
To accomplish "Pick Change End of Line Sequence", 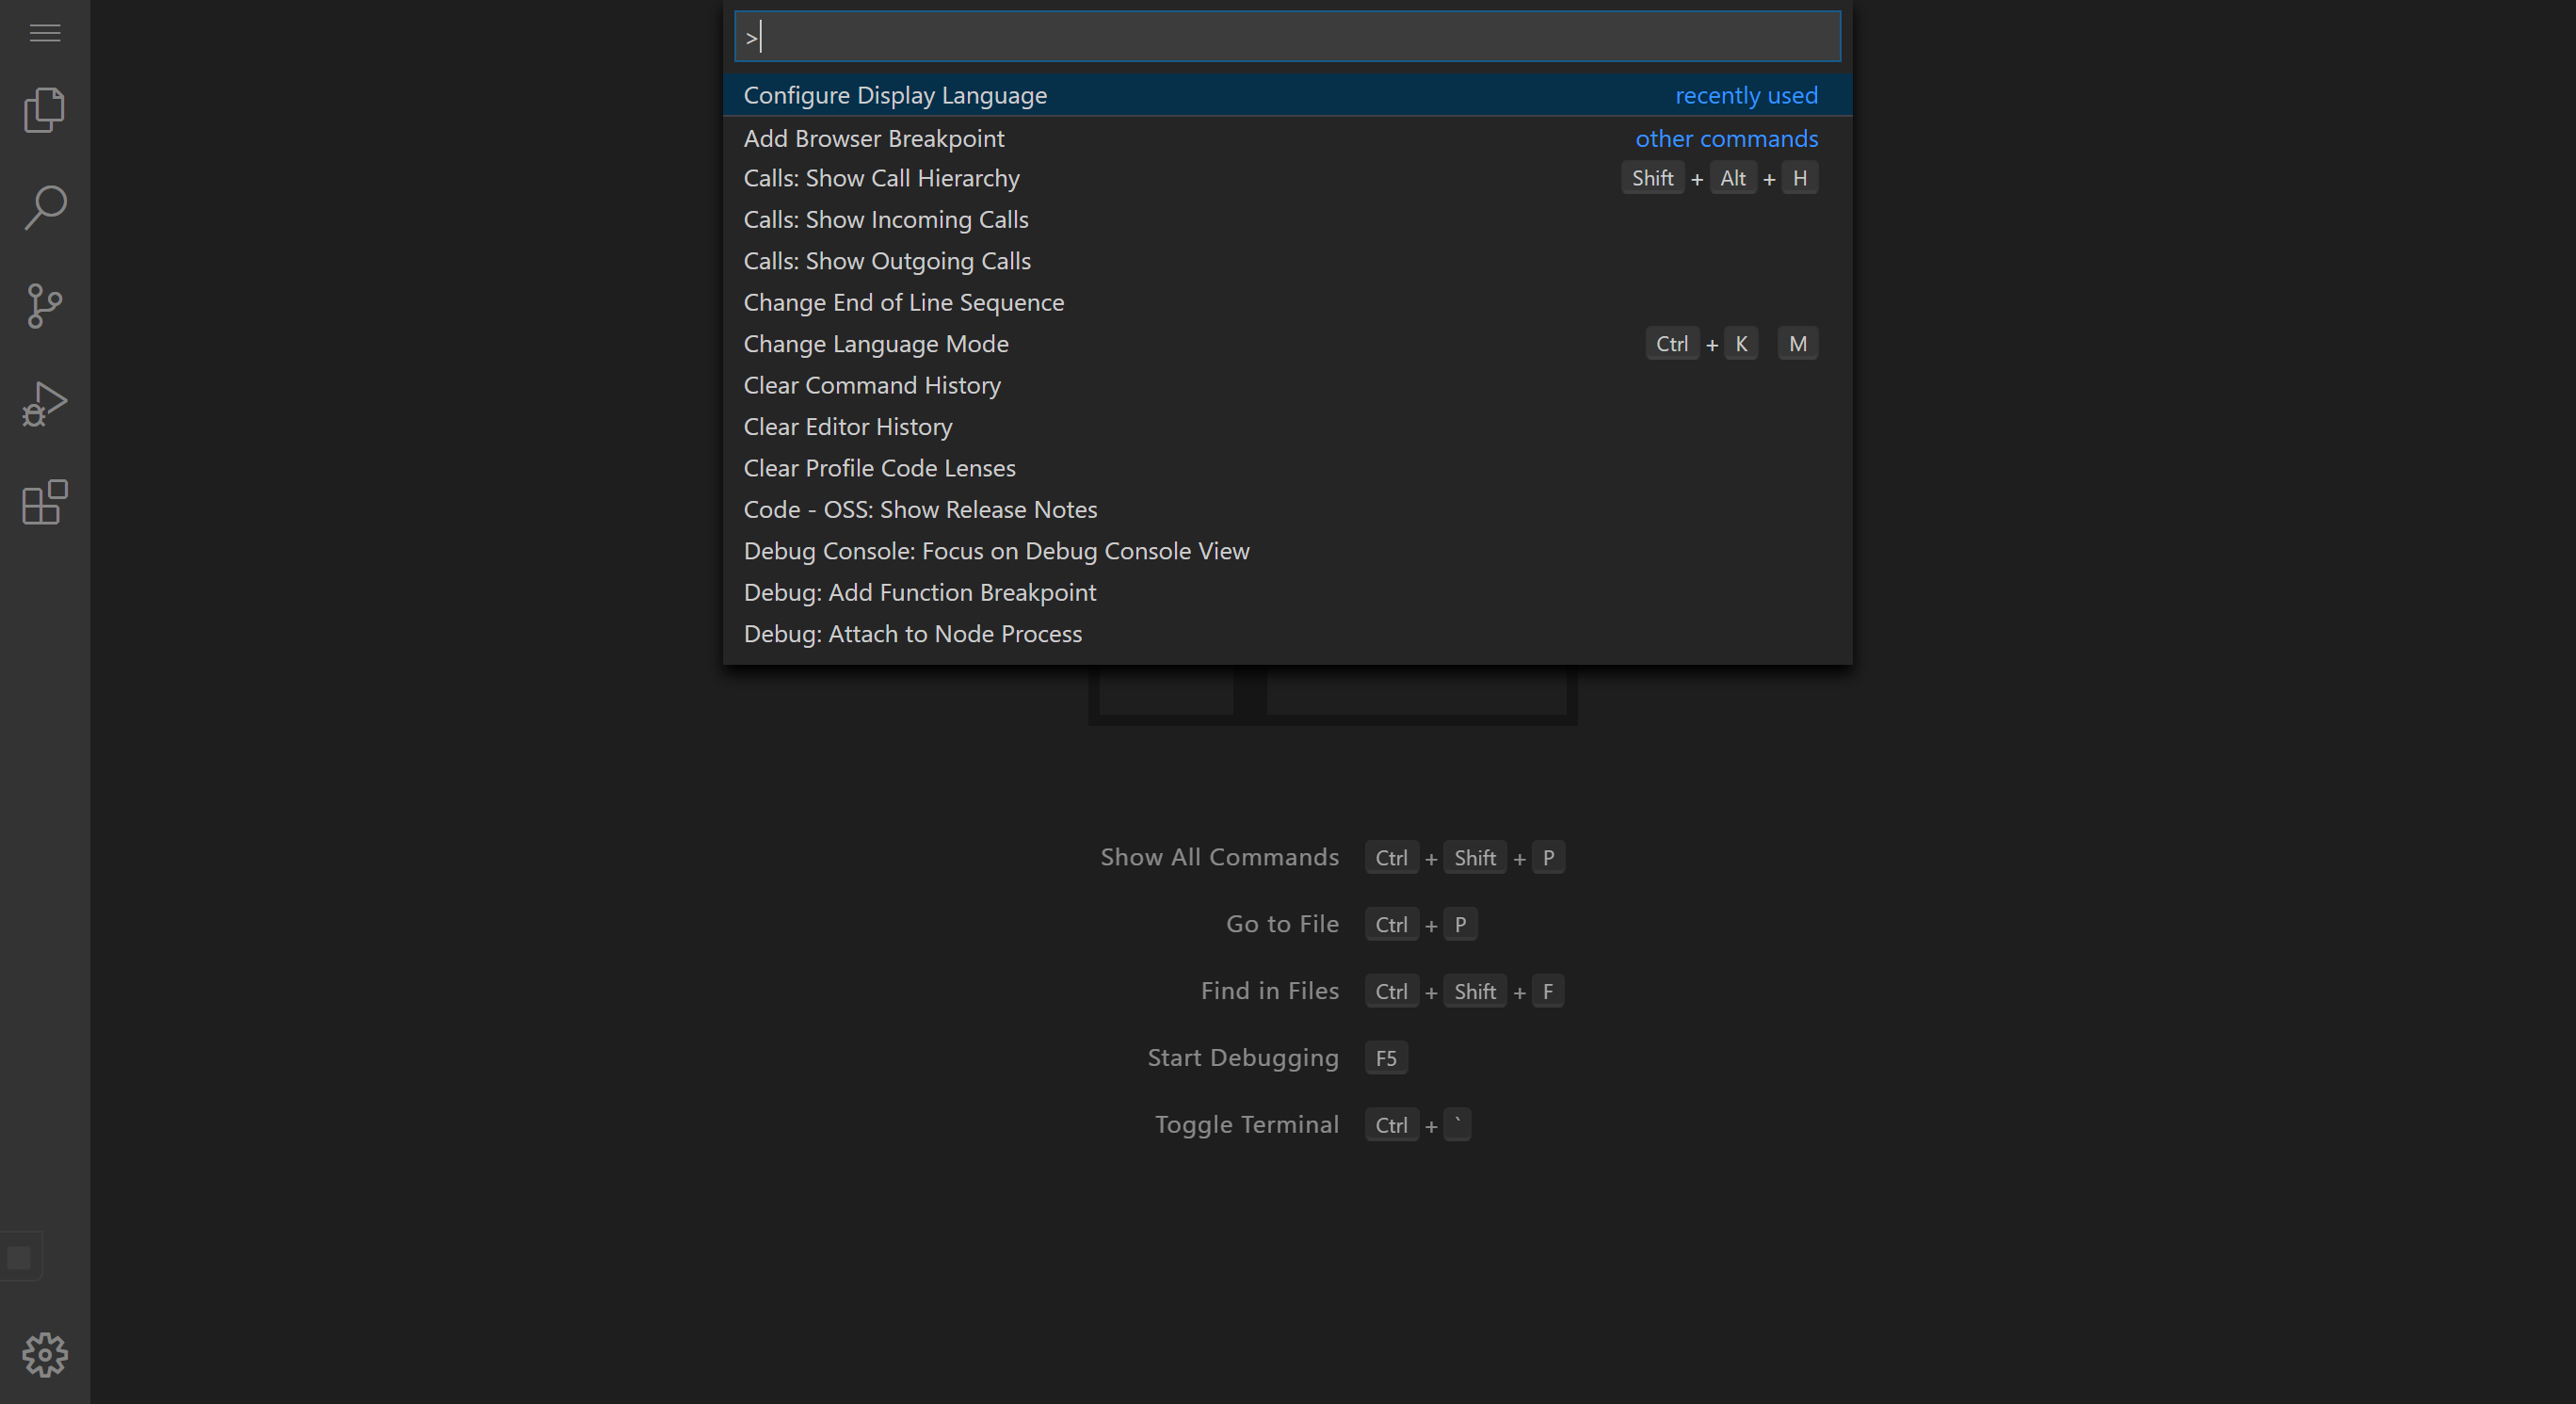I will pyautogui.click(x=903, y=302).
